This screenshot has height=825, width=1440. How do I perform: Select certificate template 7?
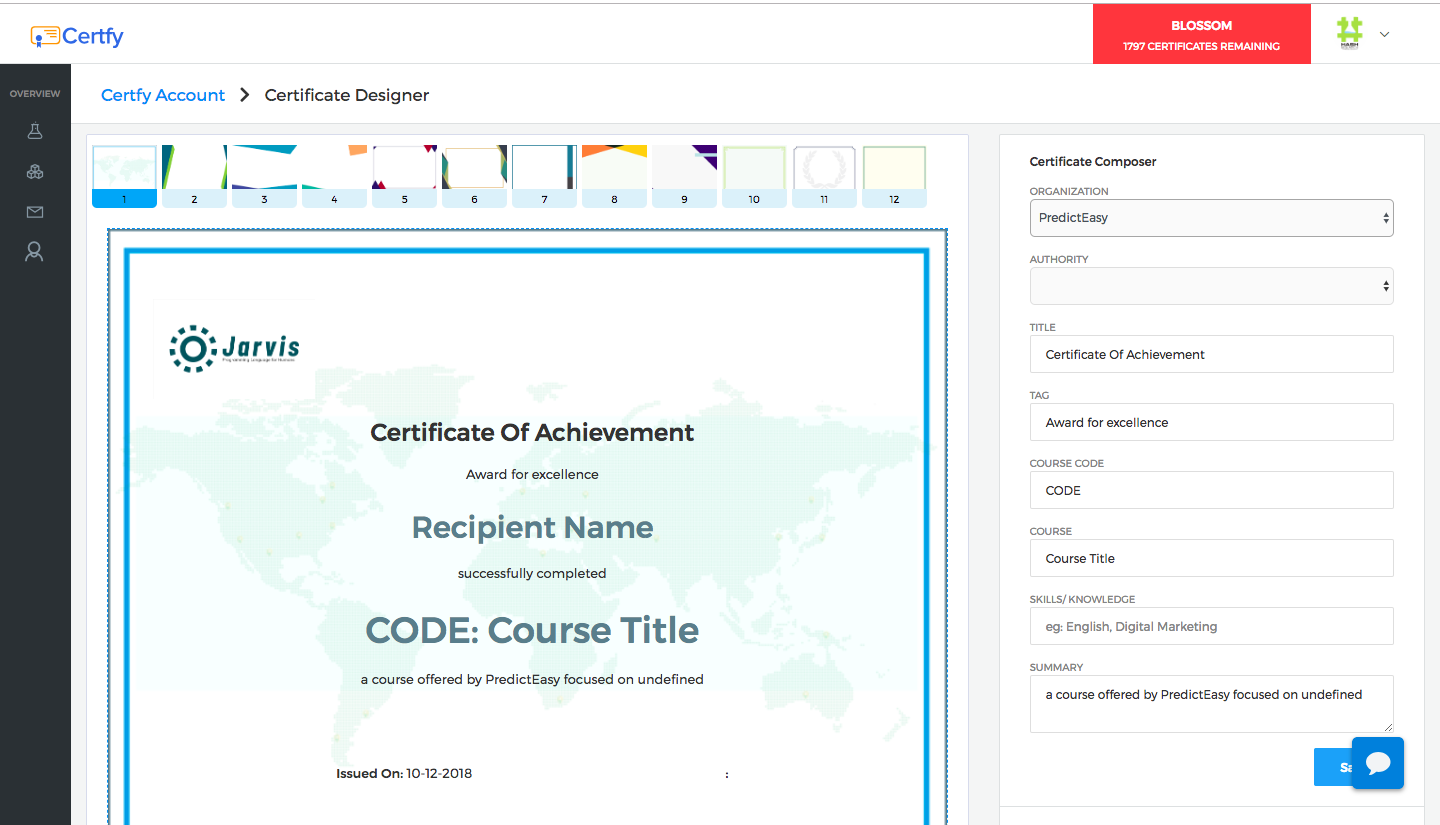(544, 177)
